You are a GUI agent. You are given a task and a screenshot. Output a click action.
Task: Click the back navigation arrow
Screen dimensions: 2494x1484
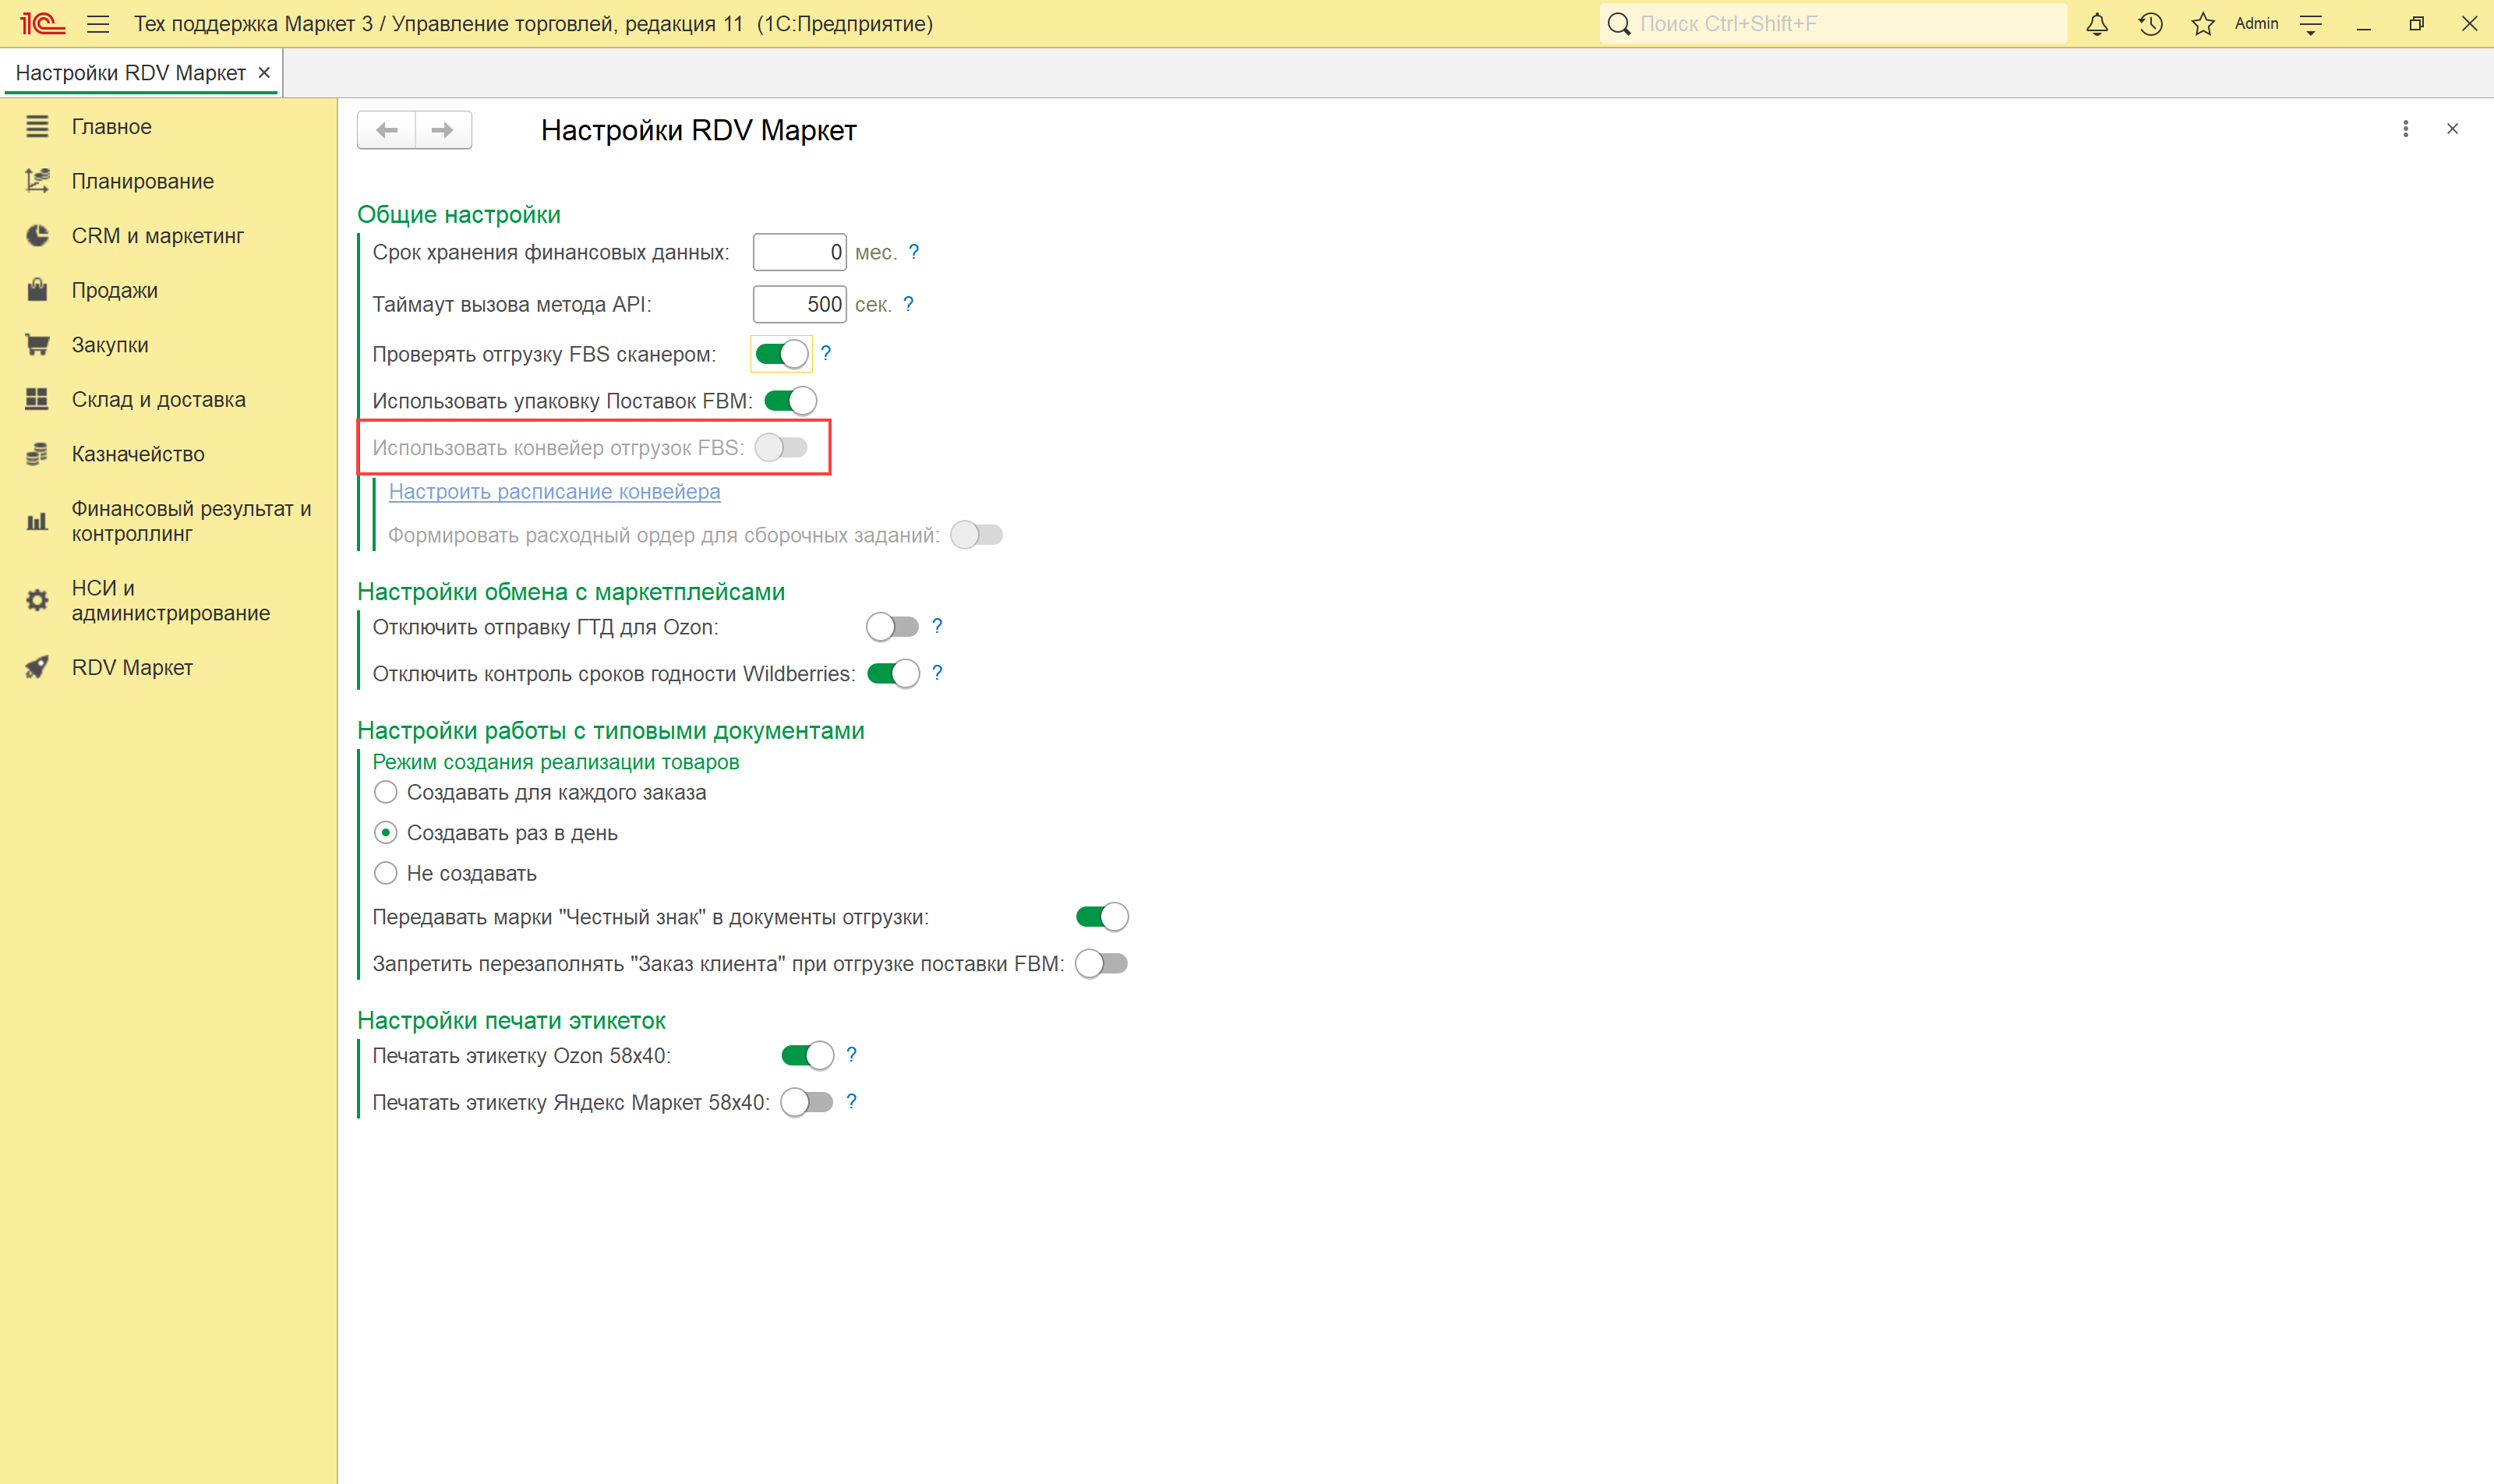coord(387,130)
